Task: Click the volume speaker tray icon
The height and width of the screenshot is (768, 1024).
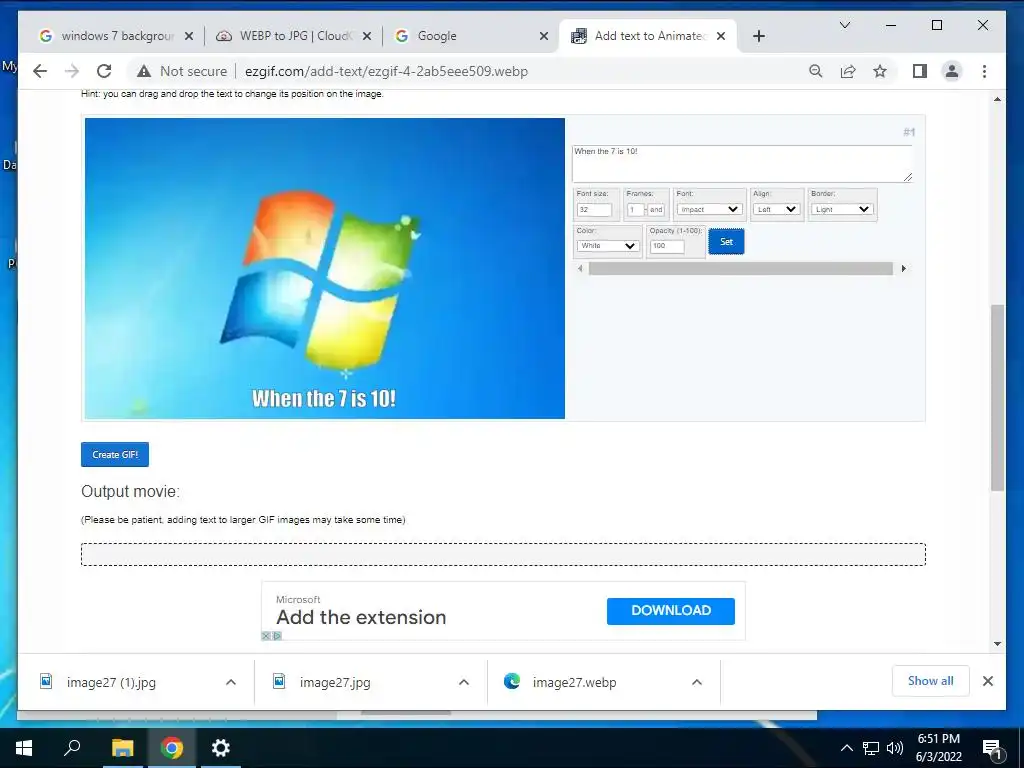Action: pyautogui.click(x=895, y=748)
